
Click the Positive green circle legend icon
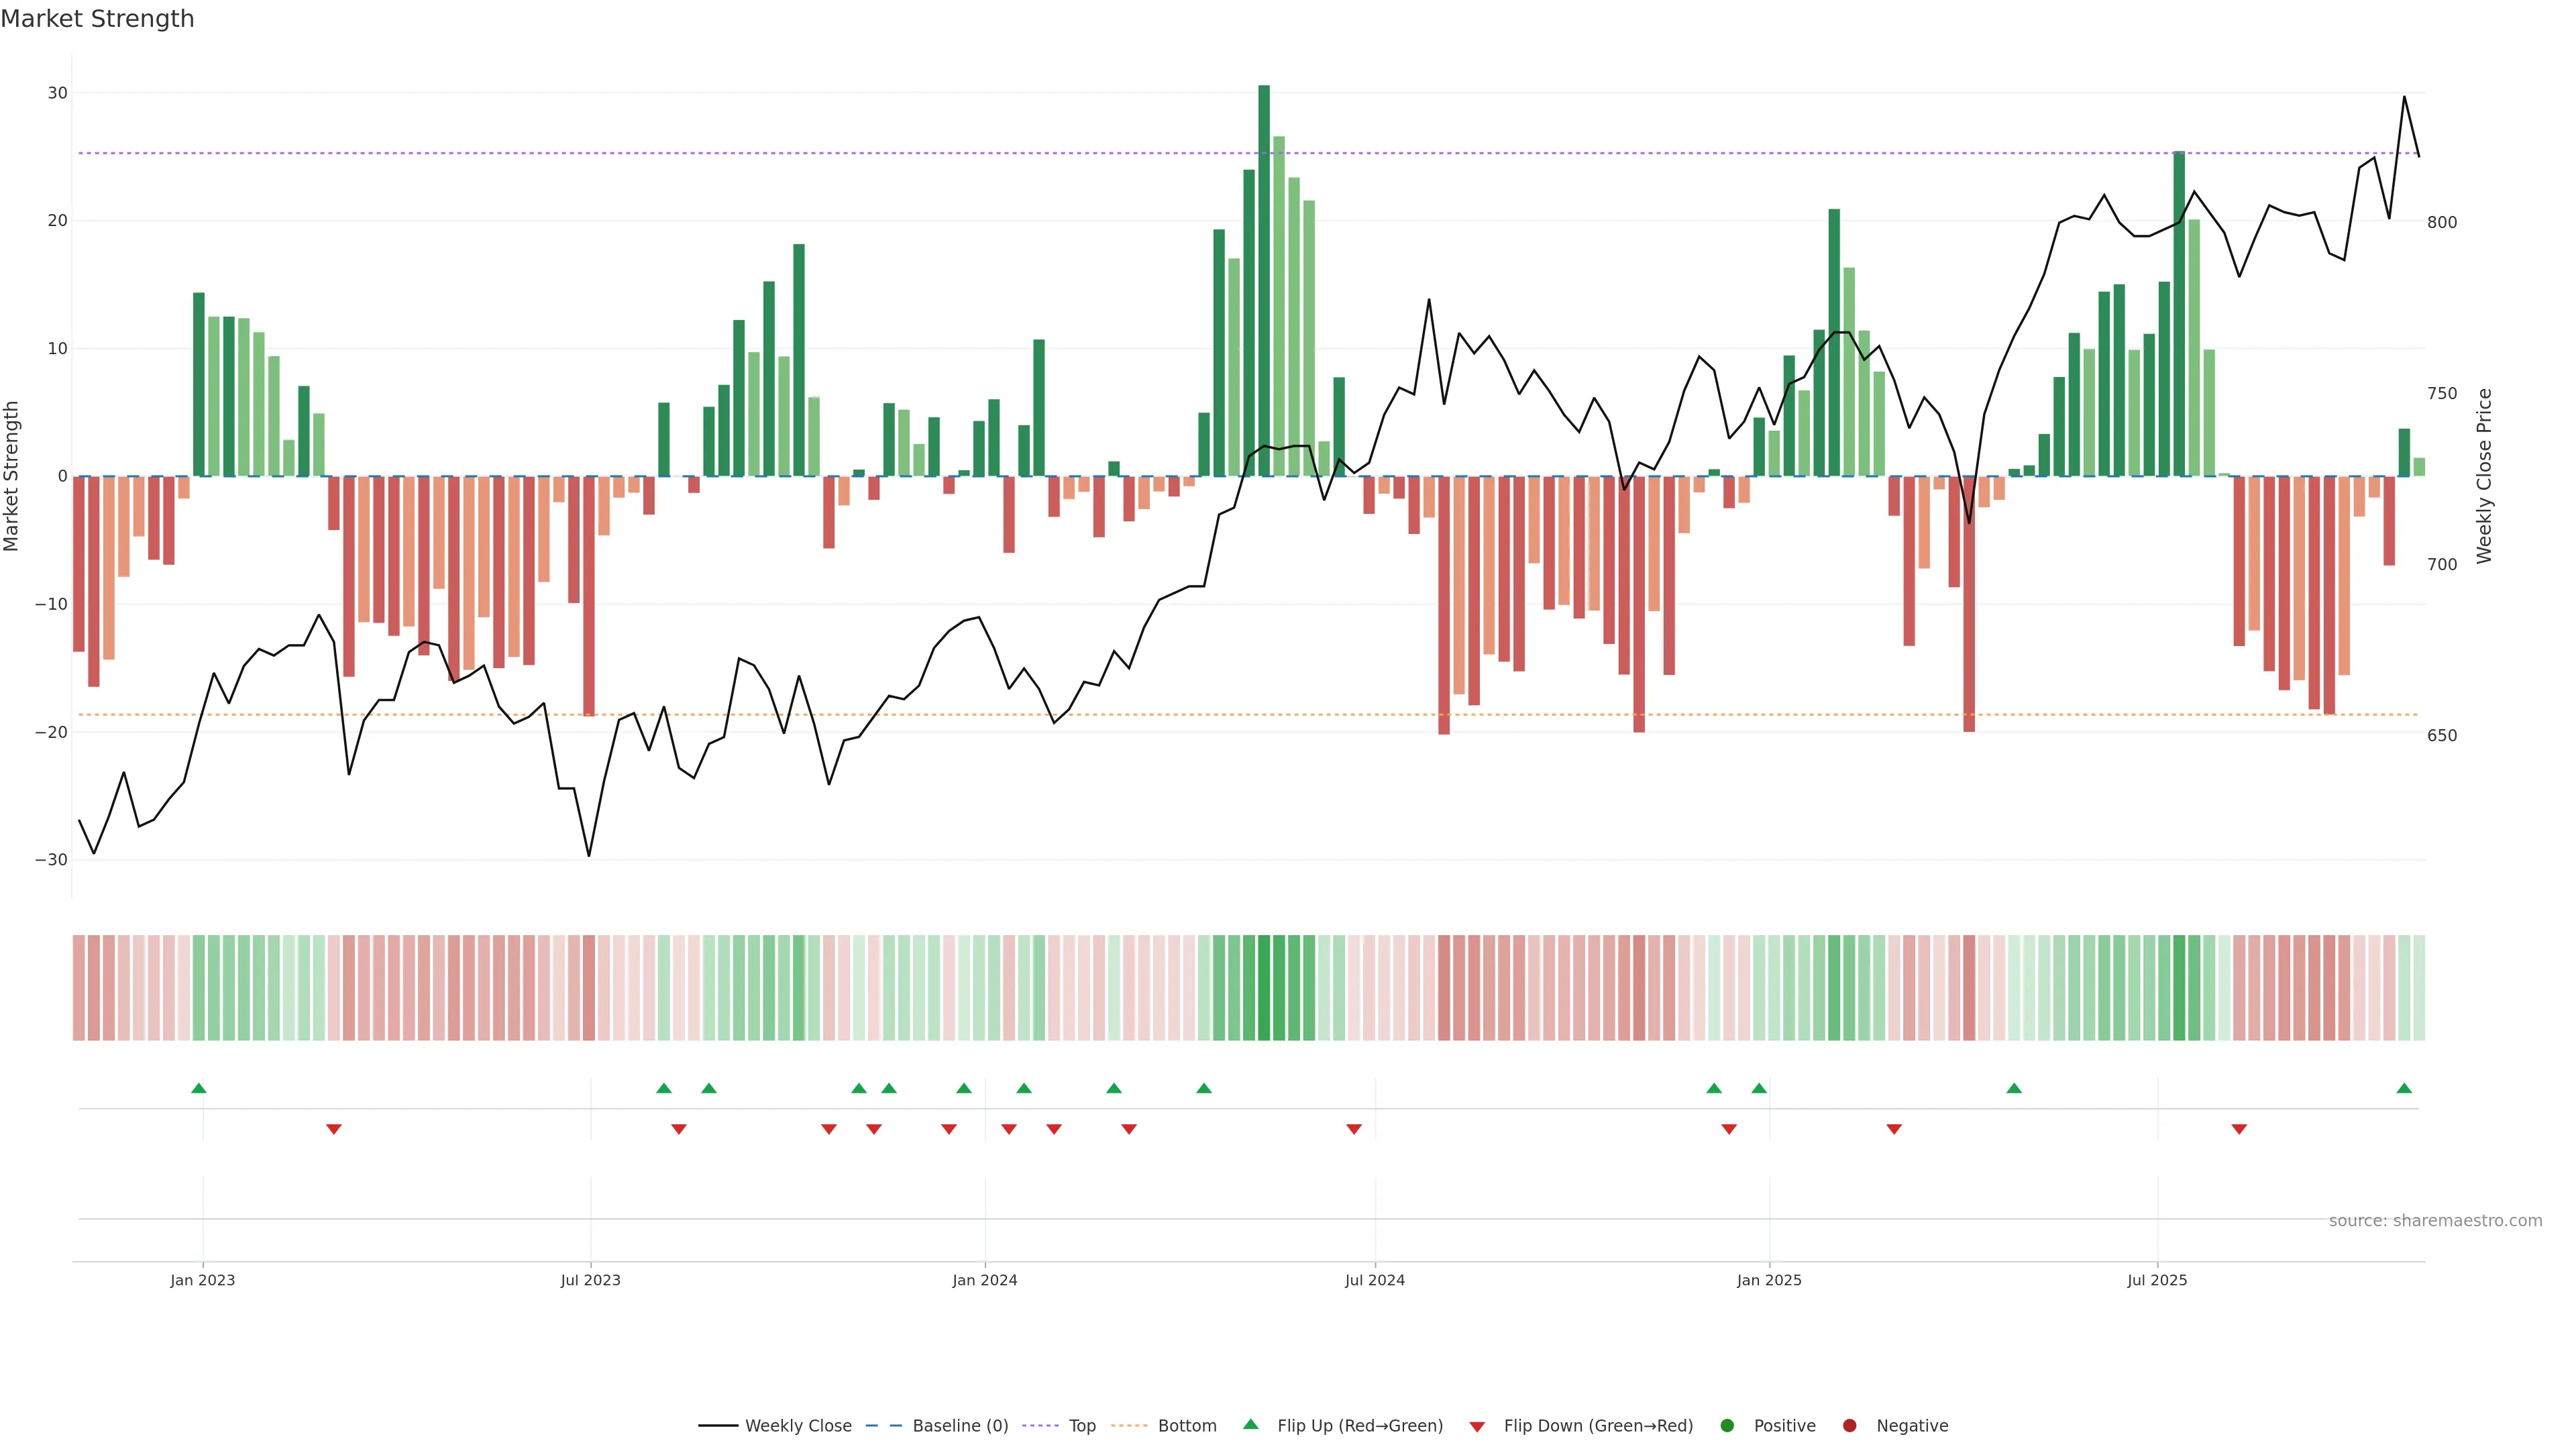pyautogui.click(x=1727, y=1426)
